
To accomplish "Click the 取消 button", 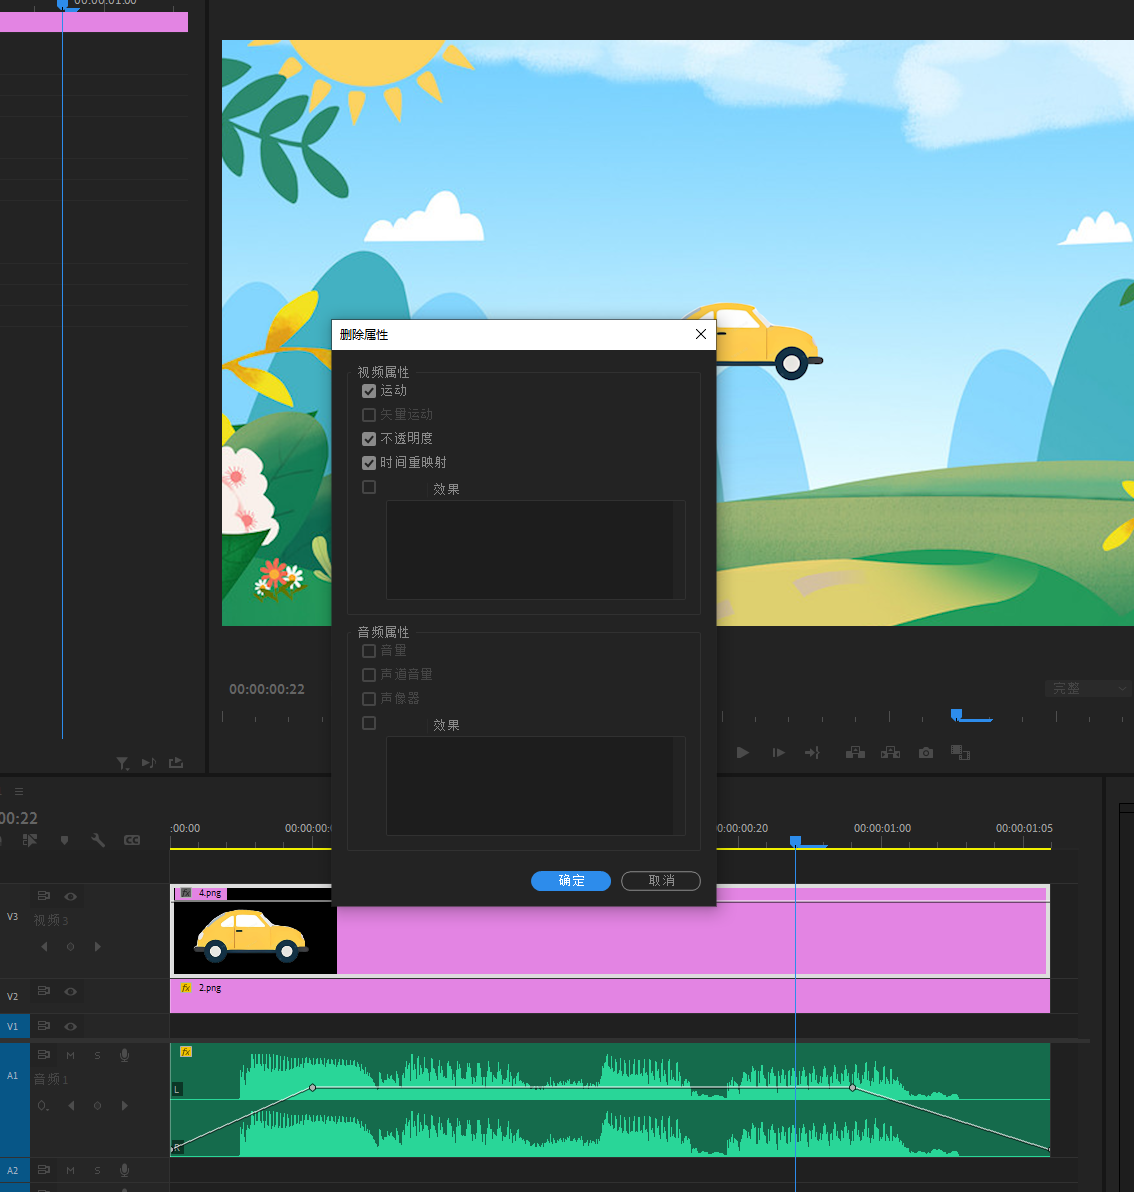I will click(661, 881).
